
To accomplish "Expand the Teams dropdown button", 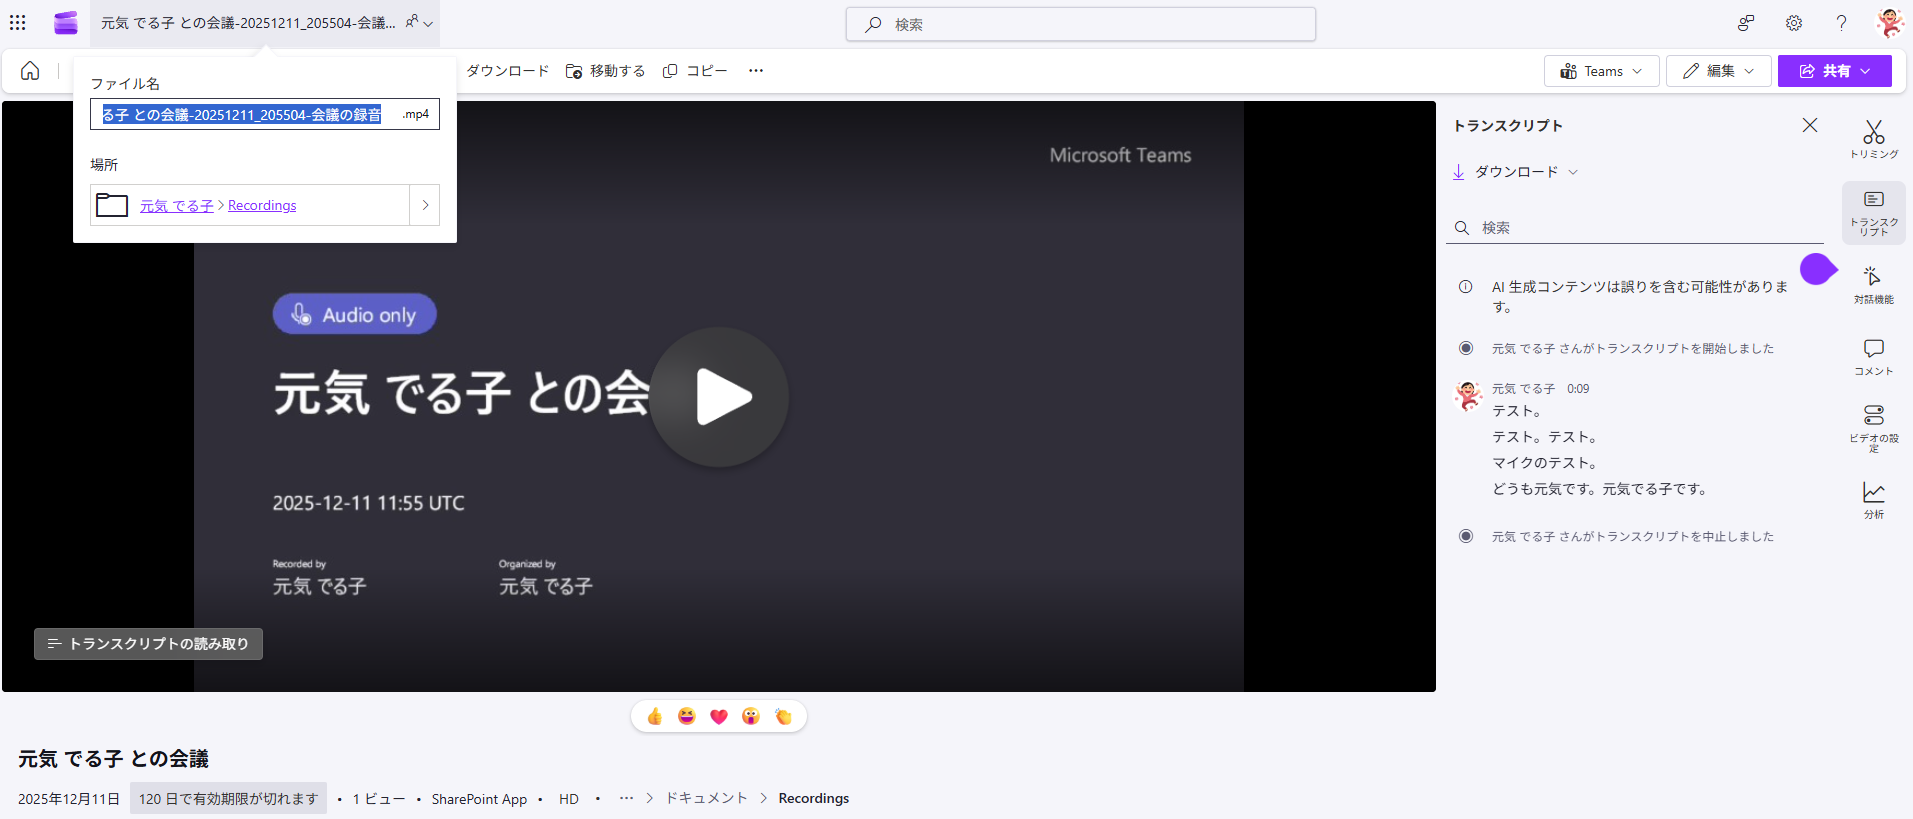I will click(x=1601, y=71).
